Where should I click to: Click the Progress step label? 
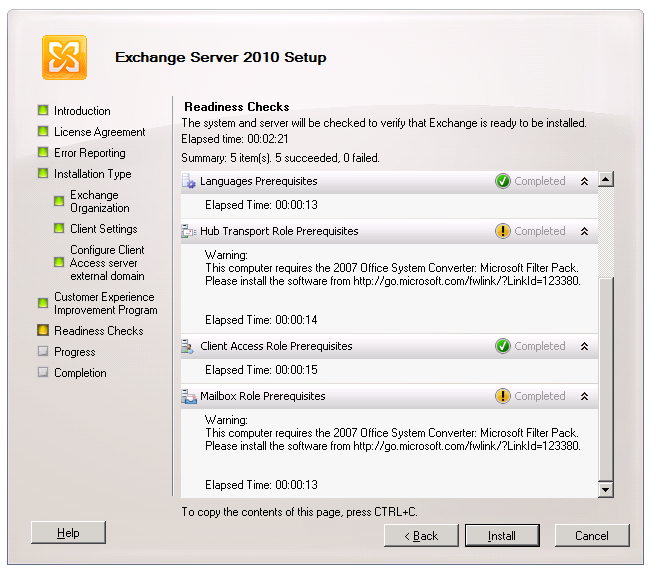(x=75, y=352)
